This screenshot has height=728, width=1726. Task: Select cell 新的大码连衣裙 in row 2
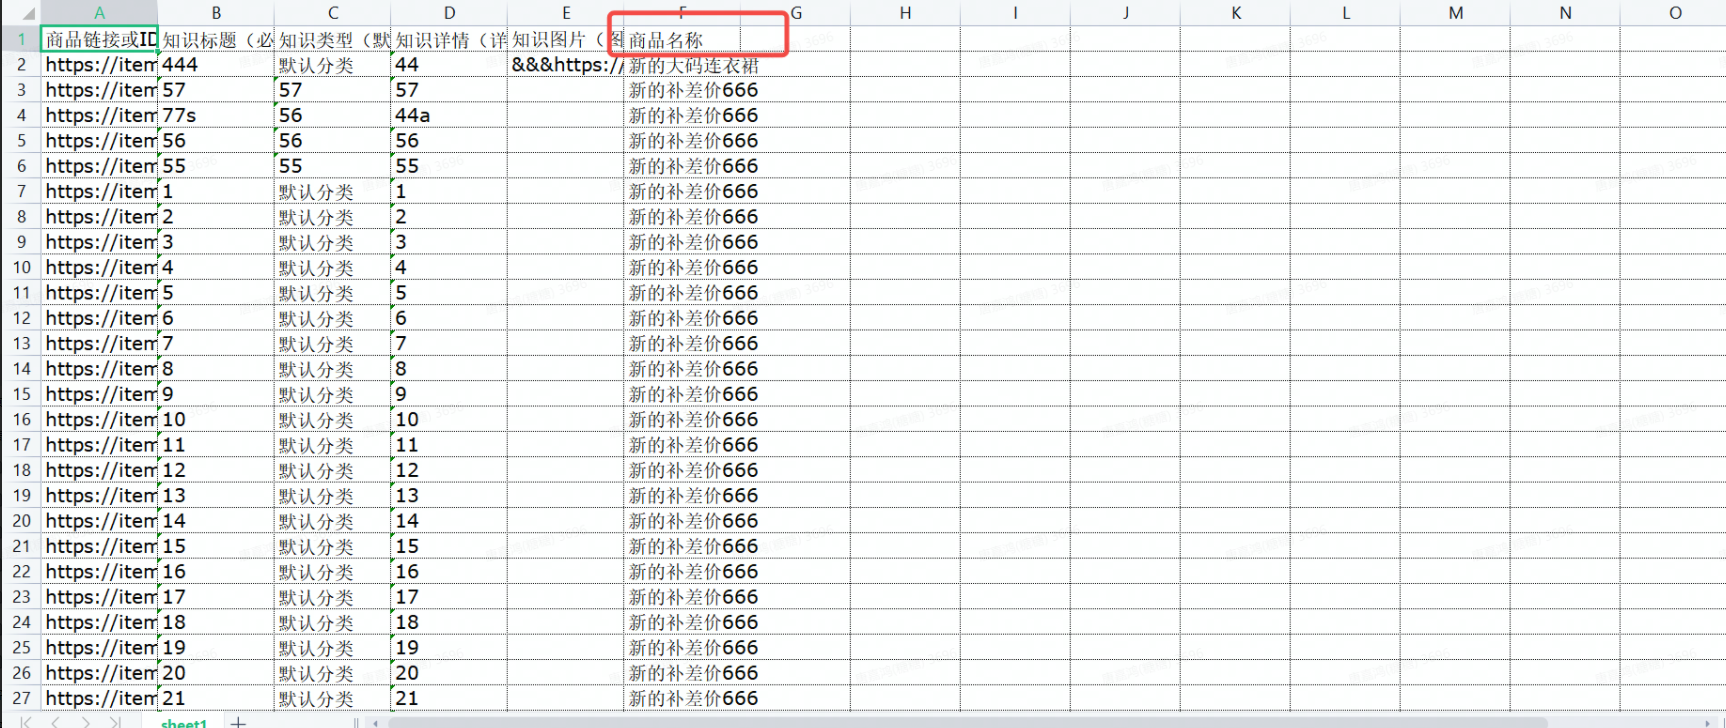coord(683,65)
